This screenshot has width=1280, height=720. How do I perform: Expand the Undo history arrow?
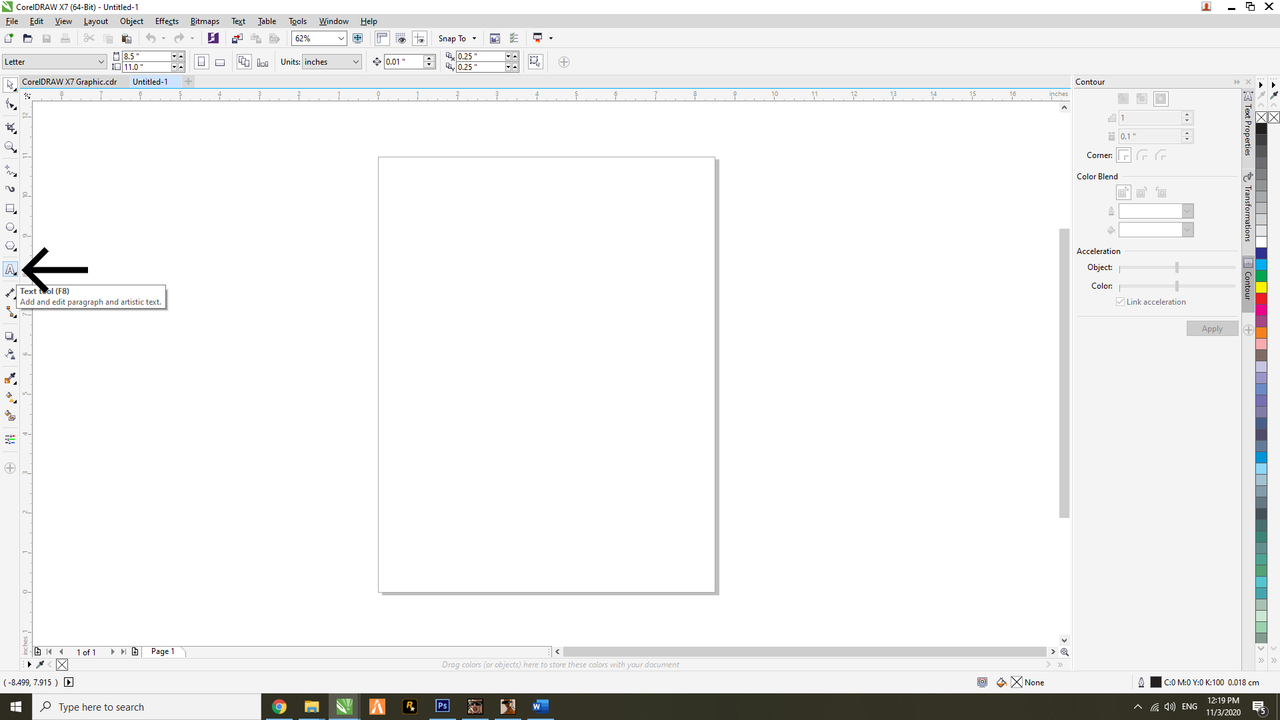click(x=163, y=38)
